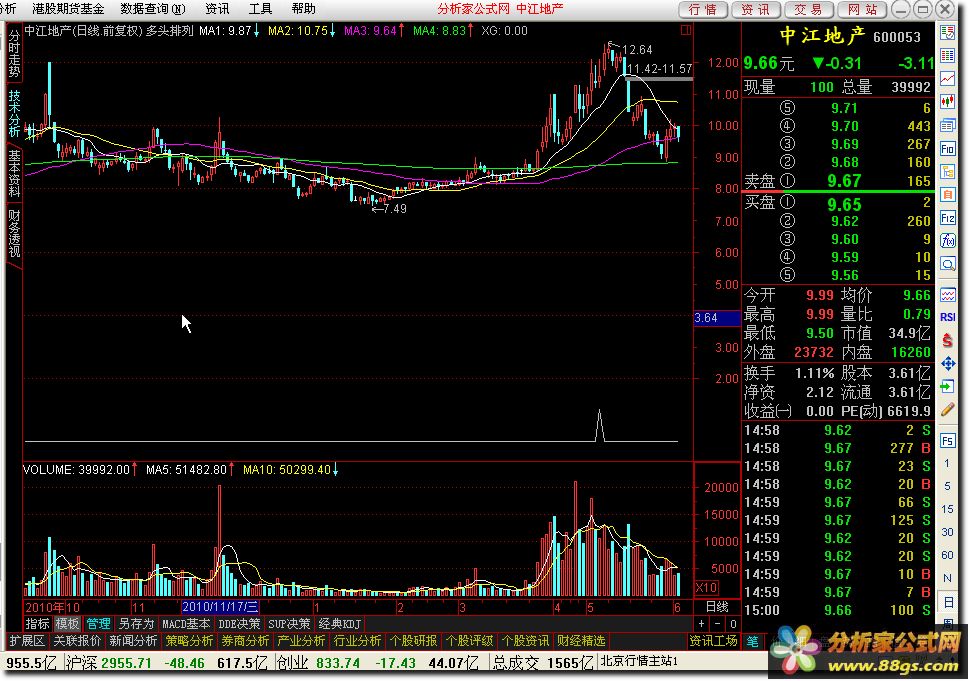Click the 日线 period label under price axis
The width and height of the screenshot is (970, 681).
(x=717, y=606)
